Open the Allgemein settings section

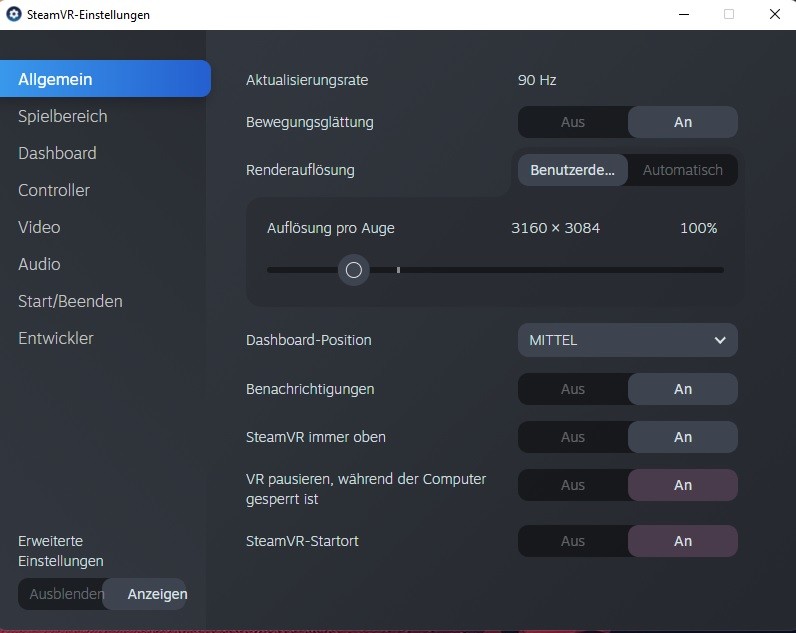(105, 79)
